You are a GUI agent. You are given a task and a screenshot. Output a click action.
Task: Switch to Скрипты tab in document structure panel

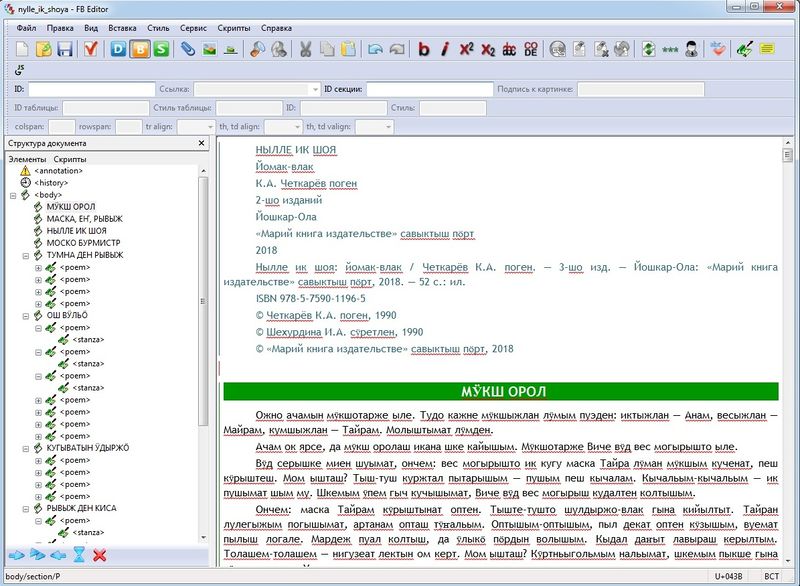(70, 159)
